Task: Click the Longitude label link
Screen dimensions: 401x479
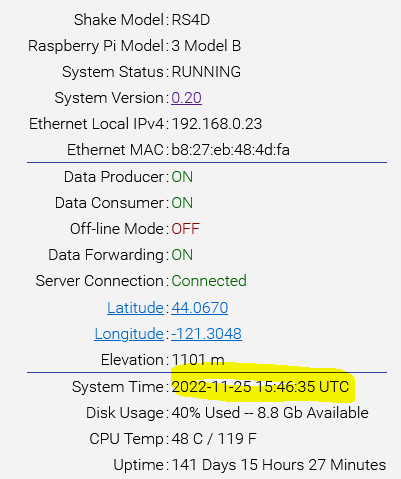Action: pos(129,333)
